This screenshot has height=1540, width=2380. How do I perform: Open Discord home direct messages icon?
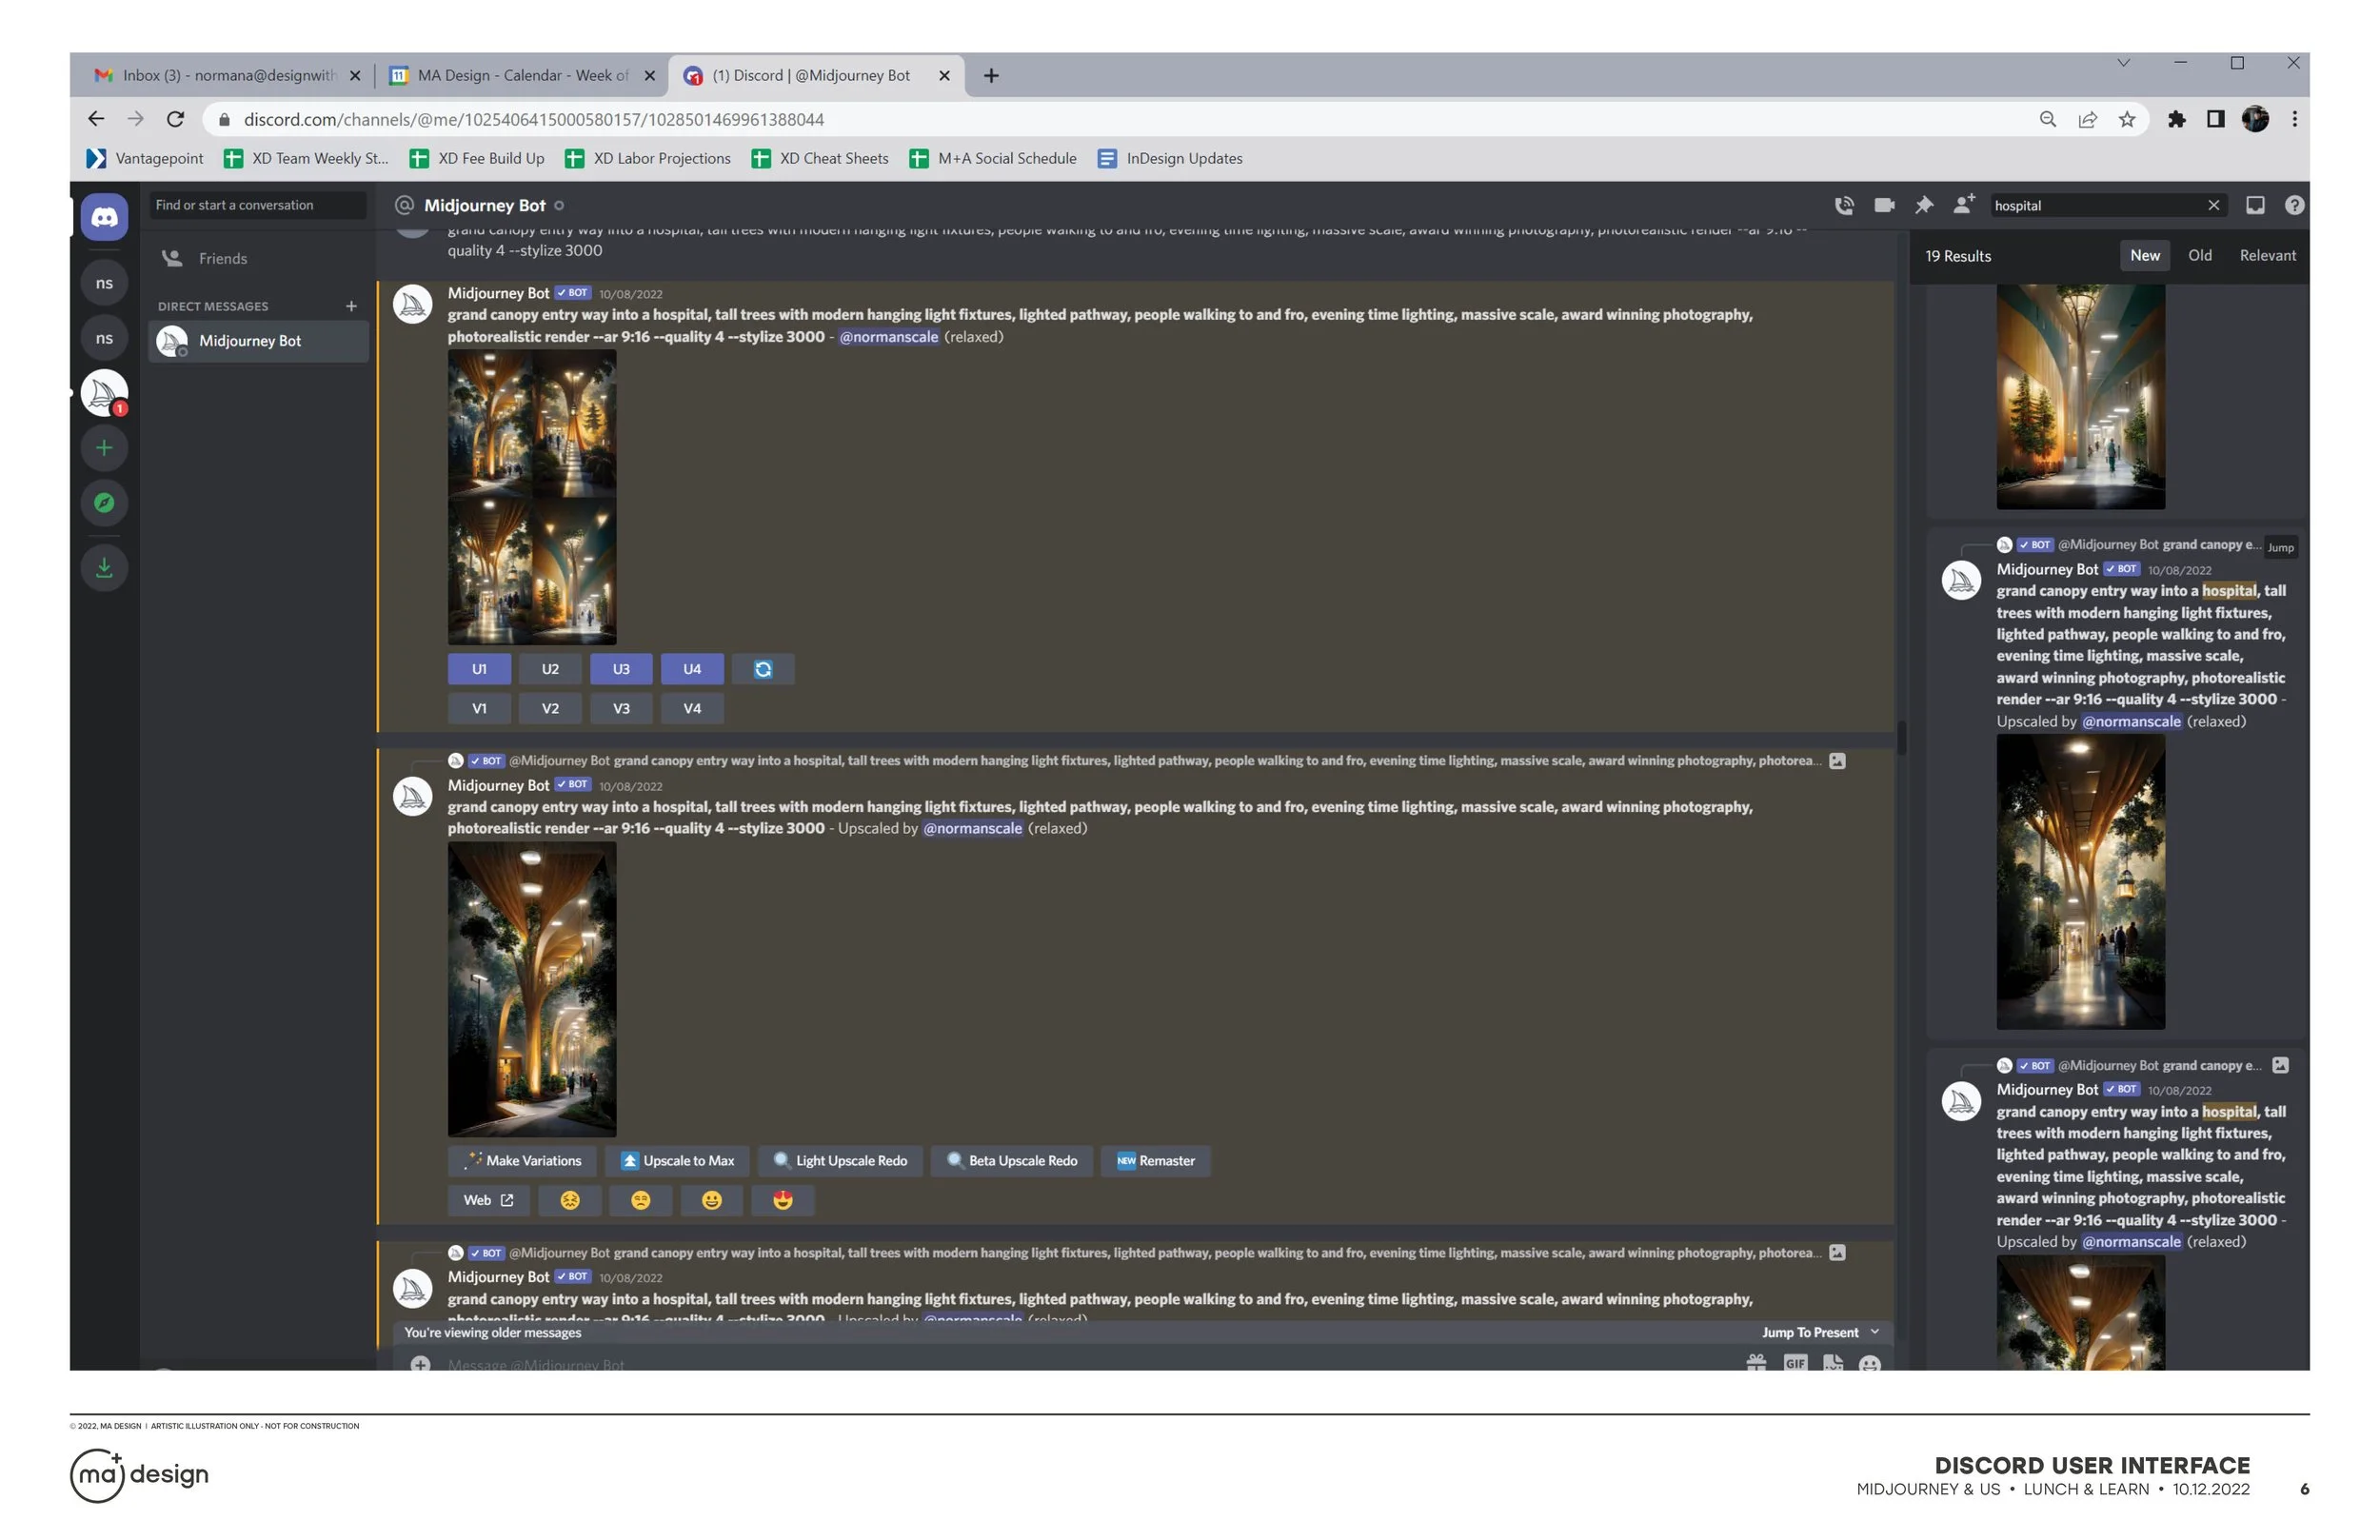[x=104, y=217]
